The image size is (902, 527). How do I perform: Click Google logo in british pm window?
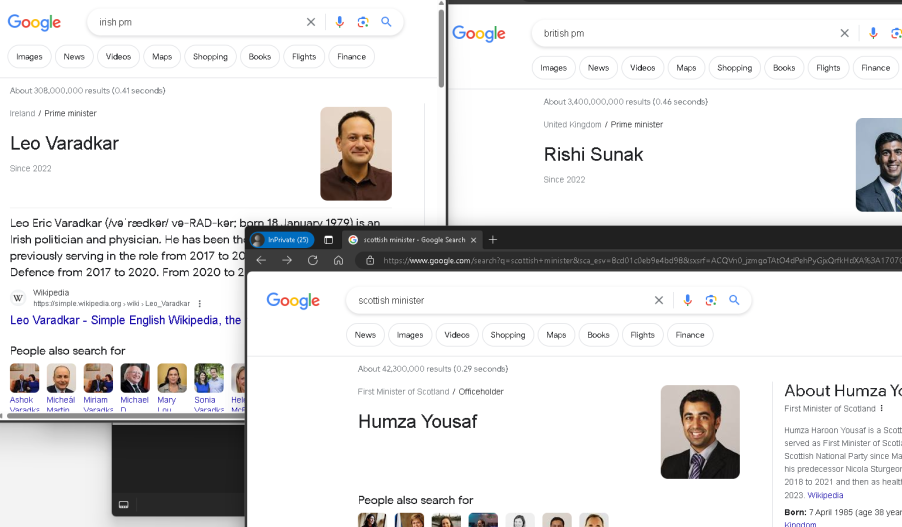[479, 33]
